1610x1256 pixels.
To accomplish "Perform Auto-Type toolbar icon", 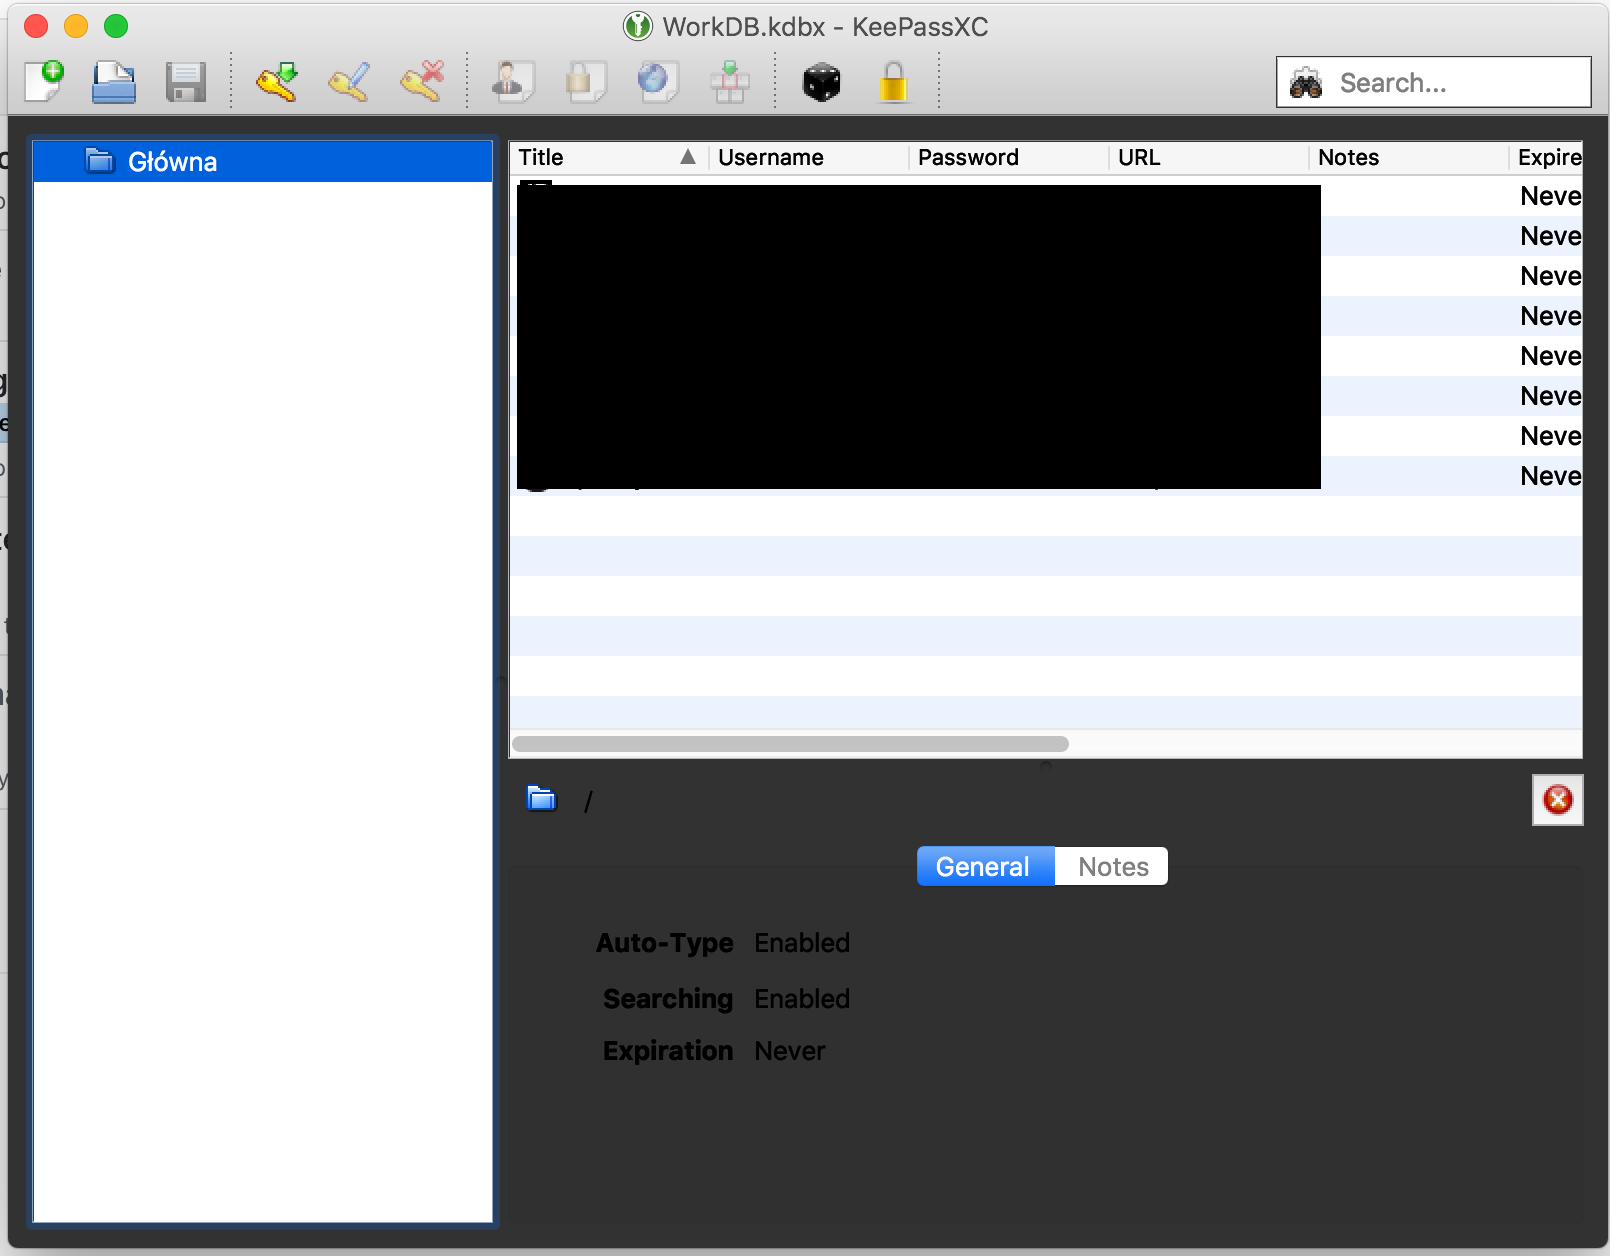I will [730, 81].
